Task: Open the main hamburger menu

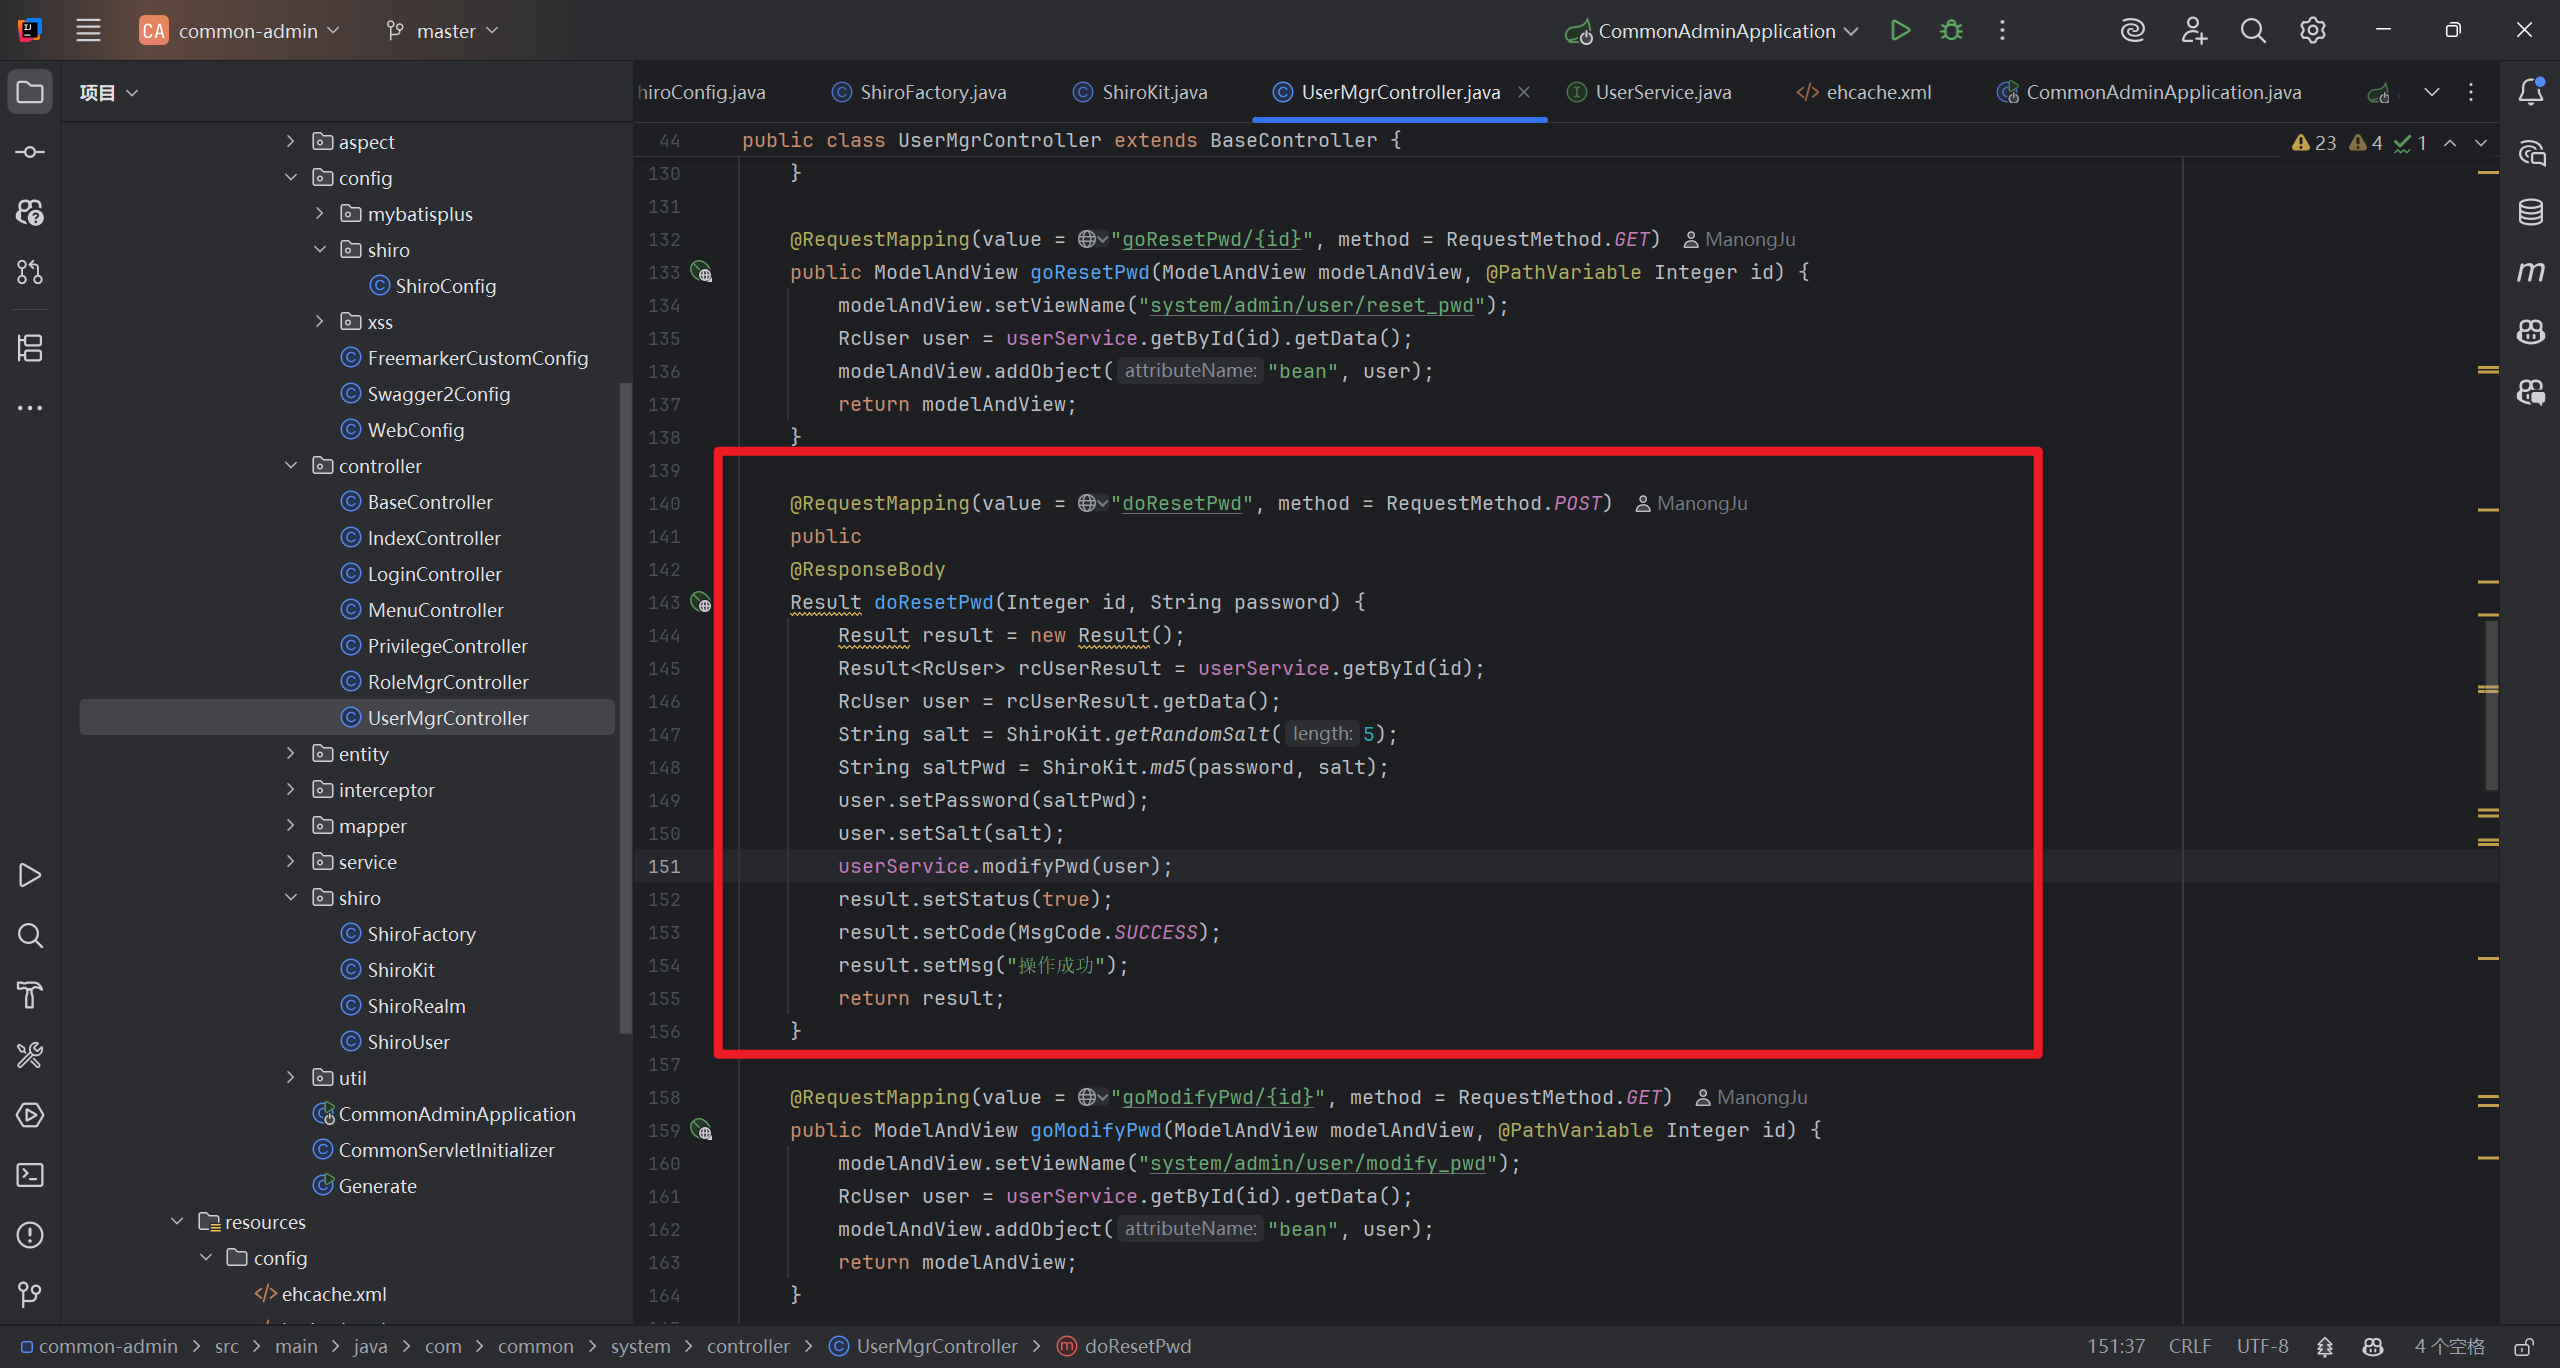Action: pyautogui.click(x=88, y=31)
